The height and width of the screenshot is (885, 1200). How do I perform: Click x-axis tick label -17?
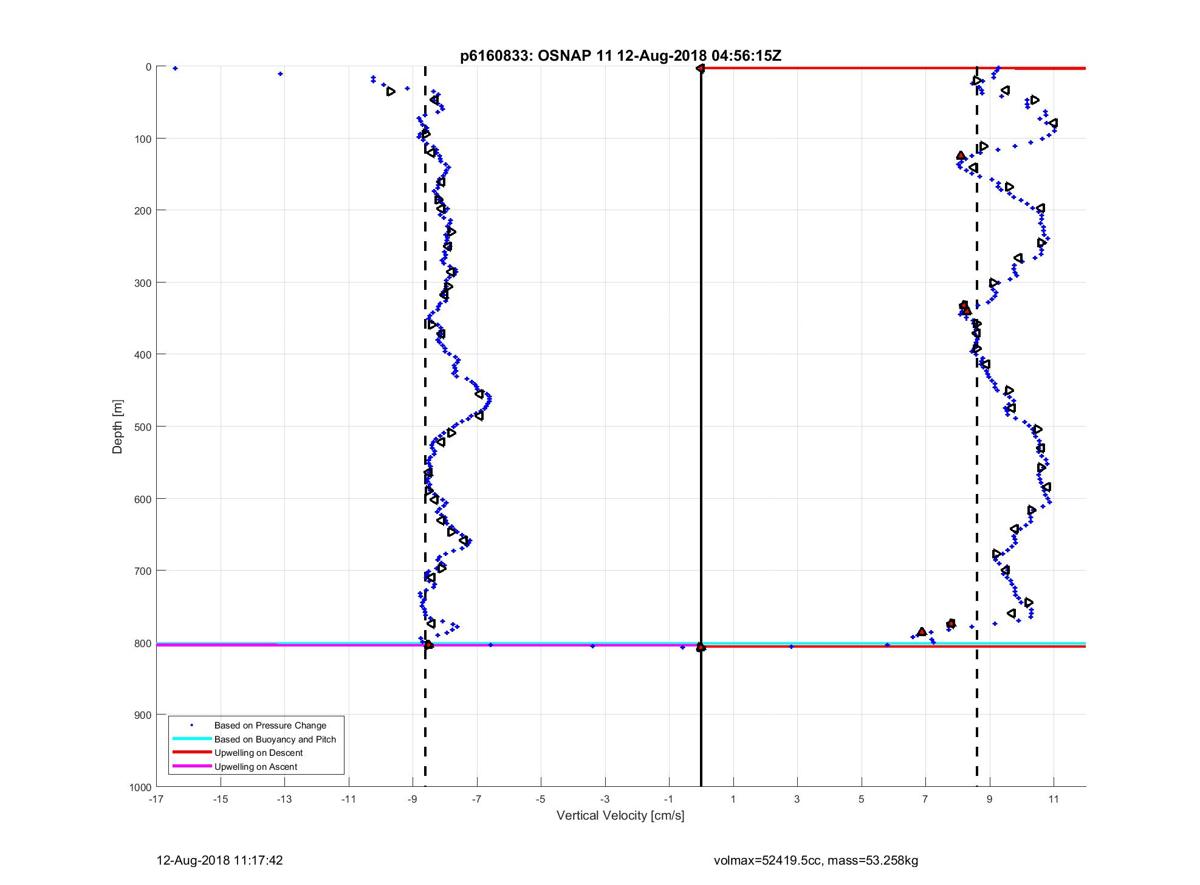point(156,799)
